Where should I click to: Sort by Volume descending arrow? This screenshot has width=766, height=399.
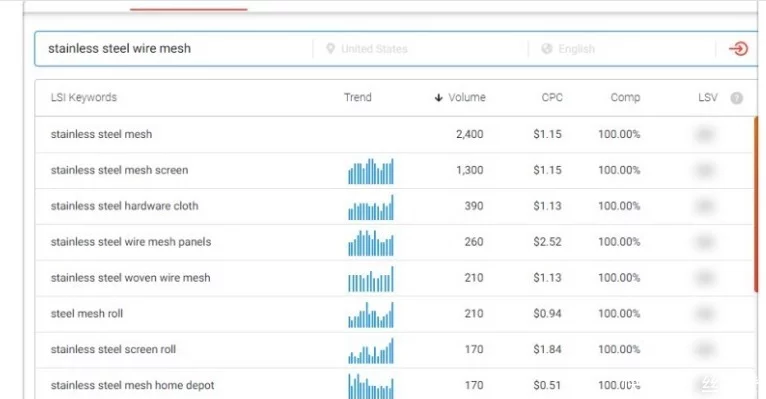pos(438,98)
